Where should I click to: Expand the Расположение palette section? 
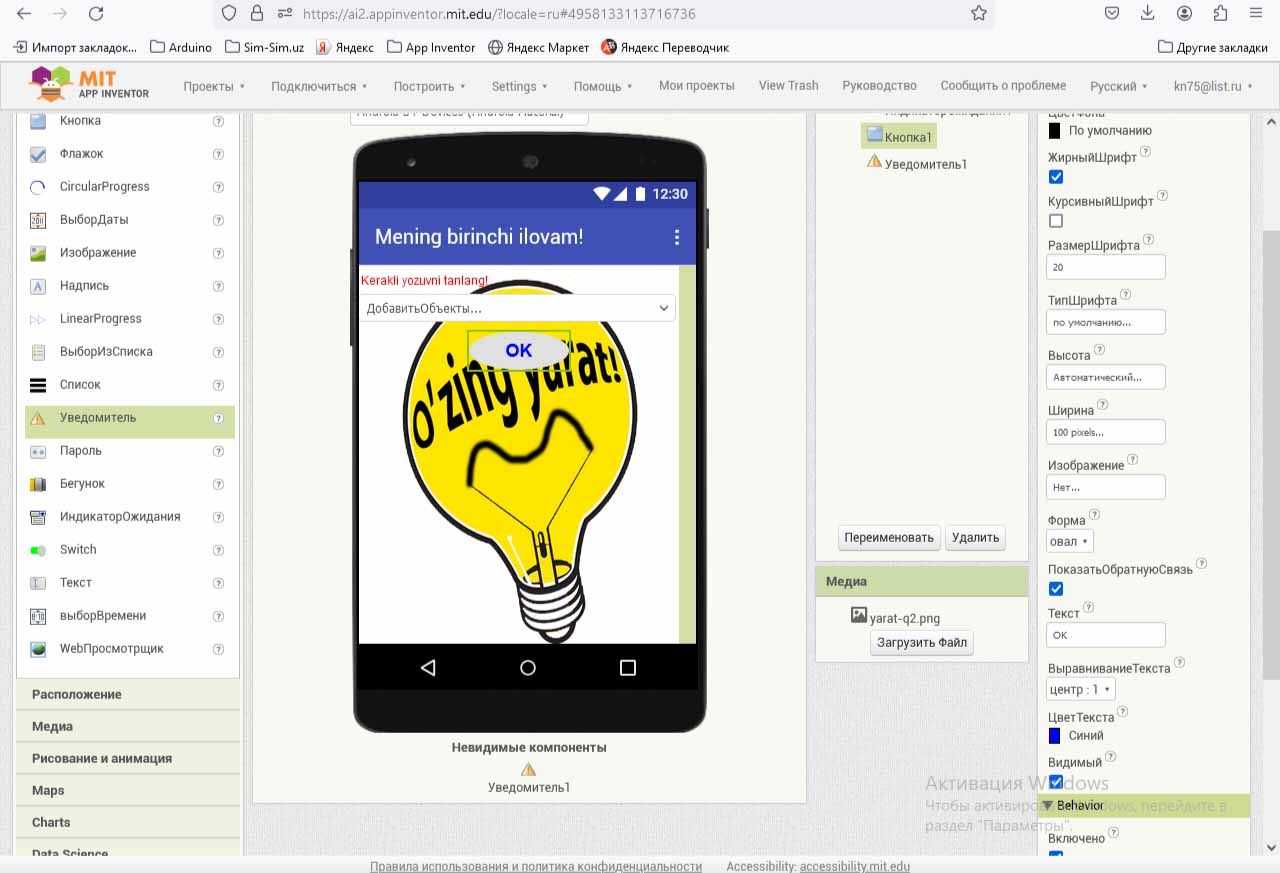[x=77, y=694]
